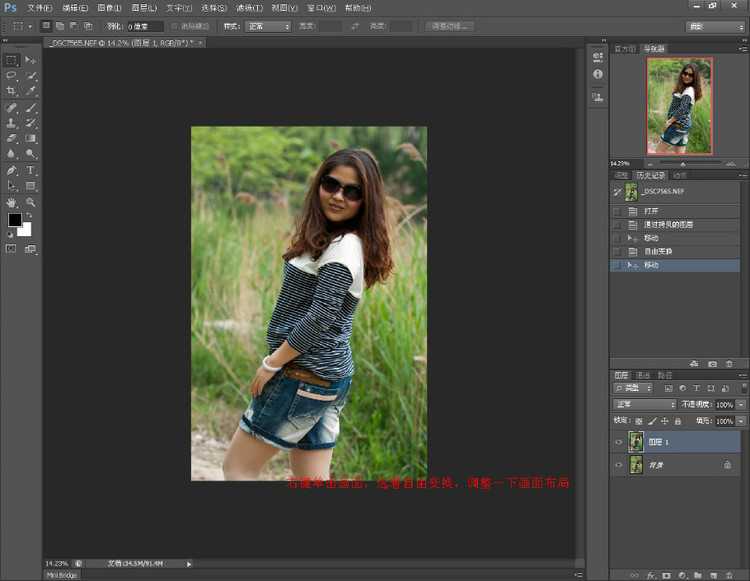Toggle history brush source for 打开 state
The height and width of the screenshot is (581, 750).
[x=617, y=211]
